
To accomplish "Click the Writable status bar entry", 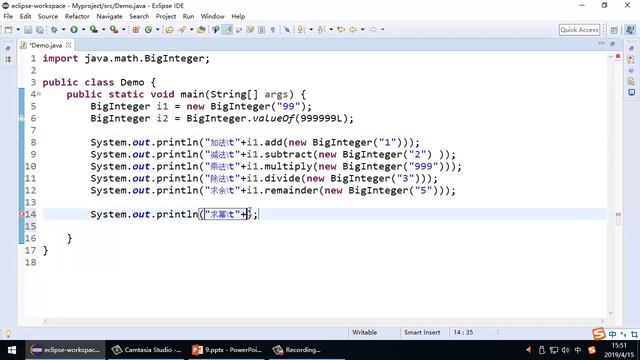I will tap(364, 333).
